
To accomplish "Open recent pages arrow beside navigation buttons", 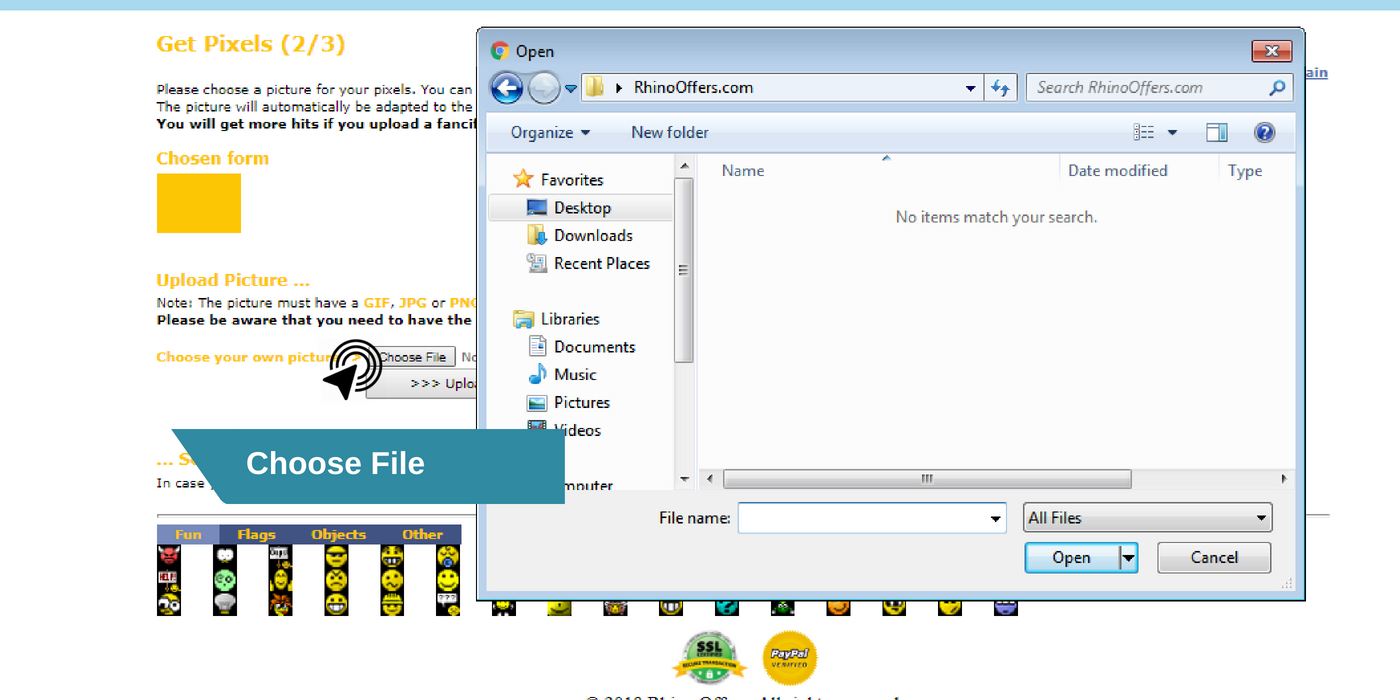I will (571, 88).
